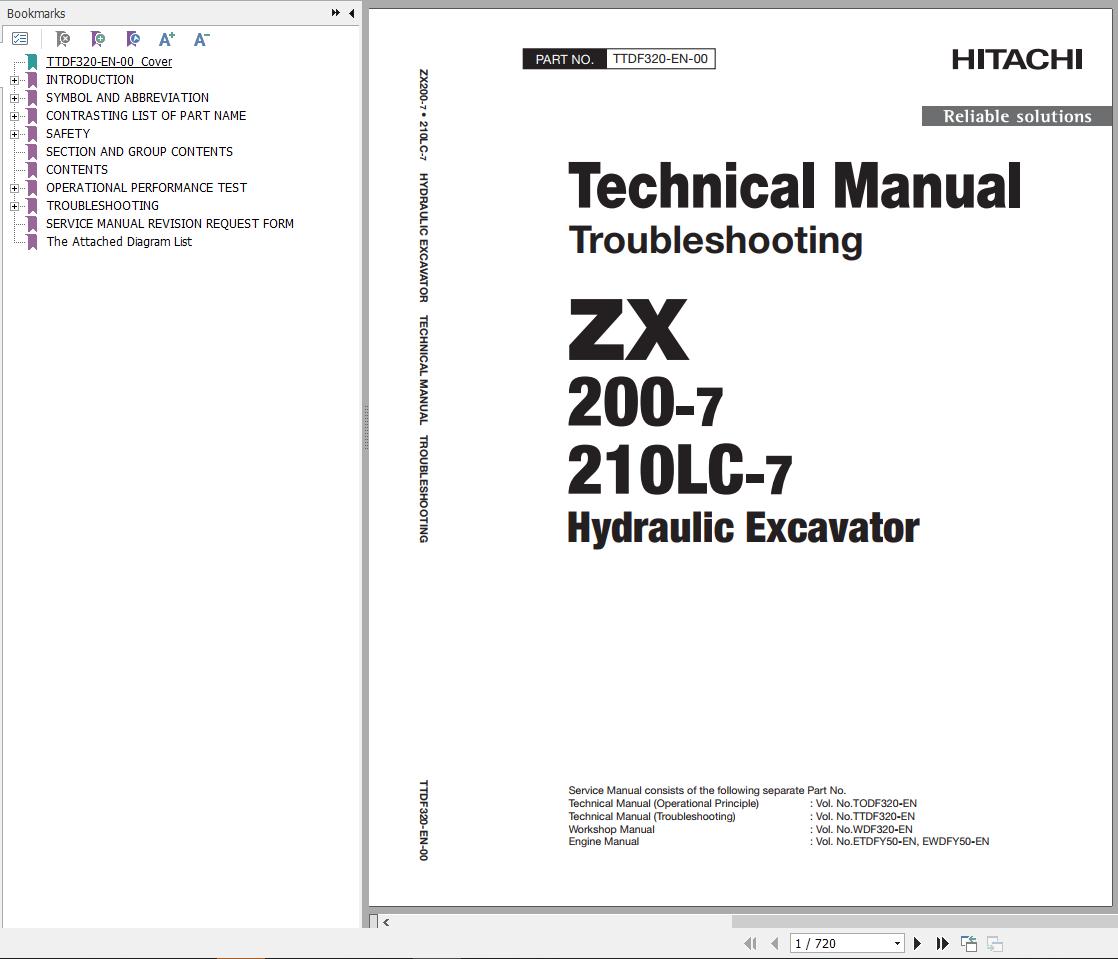Decrease bookmark text size with A- icon
Screen dimensions: 1118x959
point(201,40)
